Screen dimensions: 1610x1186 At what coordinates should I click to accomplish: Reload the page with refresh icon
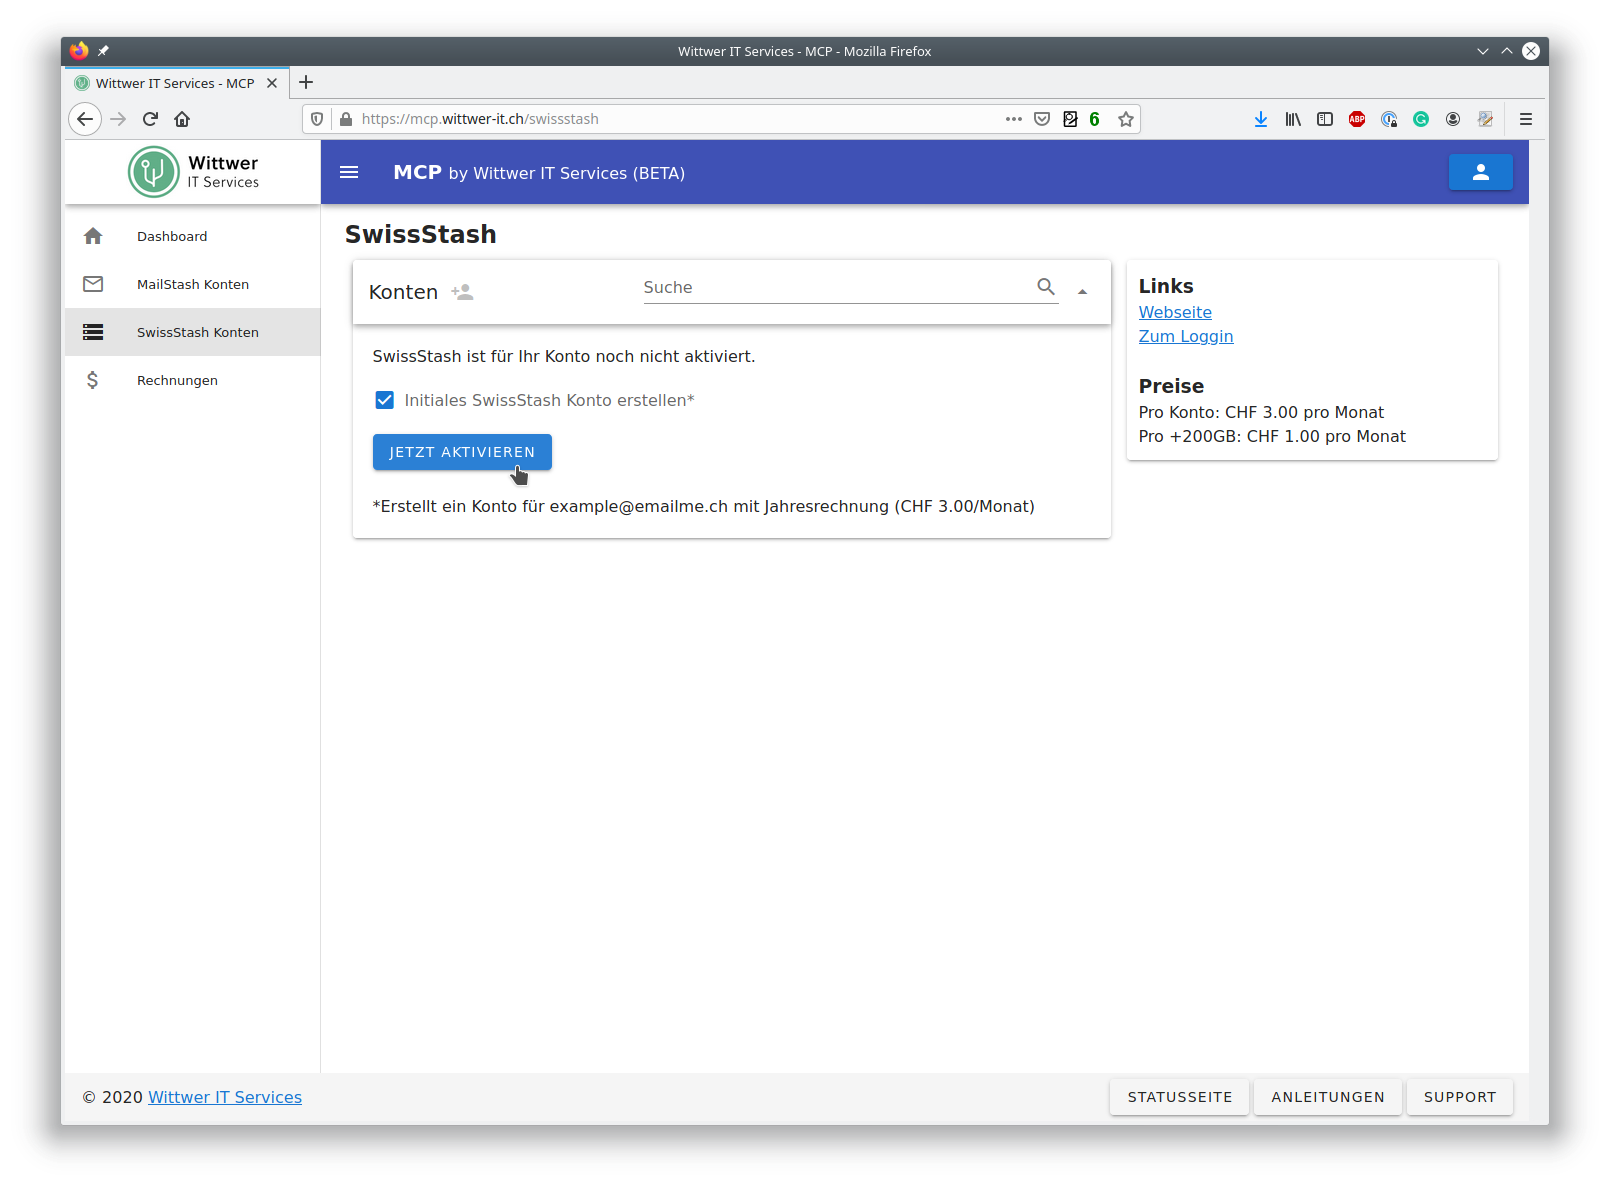tap(150, 119)
